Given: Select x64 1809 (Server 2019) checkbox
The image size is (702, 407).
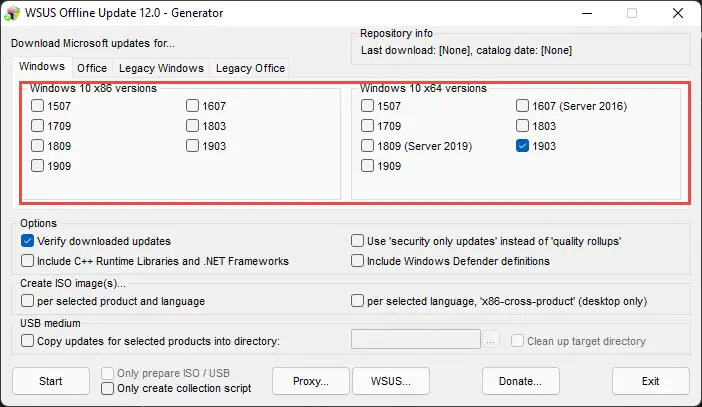Looking at the screenshot, I should coord(369,146).
